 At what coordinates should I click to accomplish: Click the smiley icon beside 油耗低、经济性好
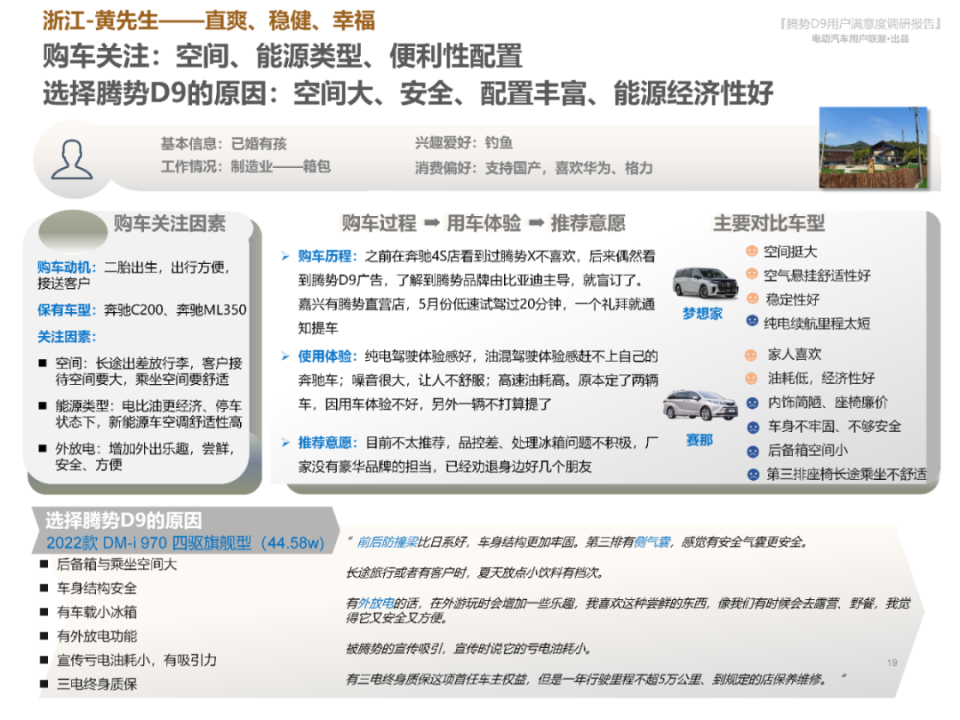coord(751,379)
